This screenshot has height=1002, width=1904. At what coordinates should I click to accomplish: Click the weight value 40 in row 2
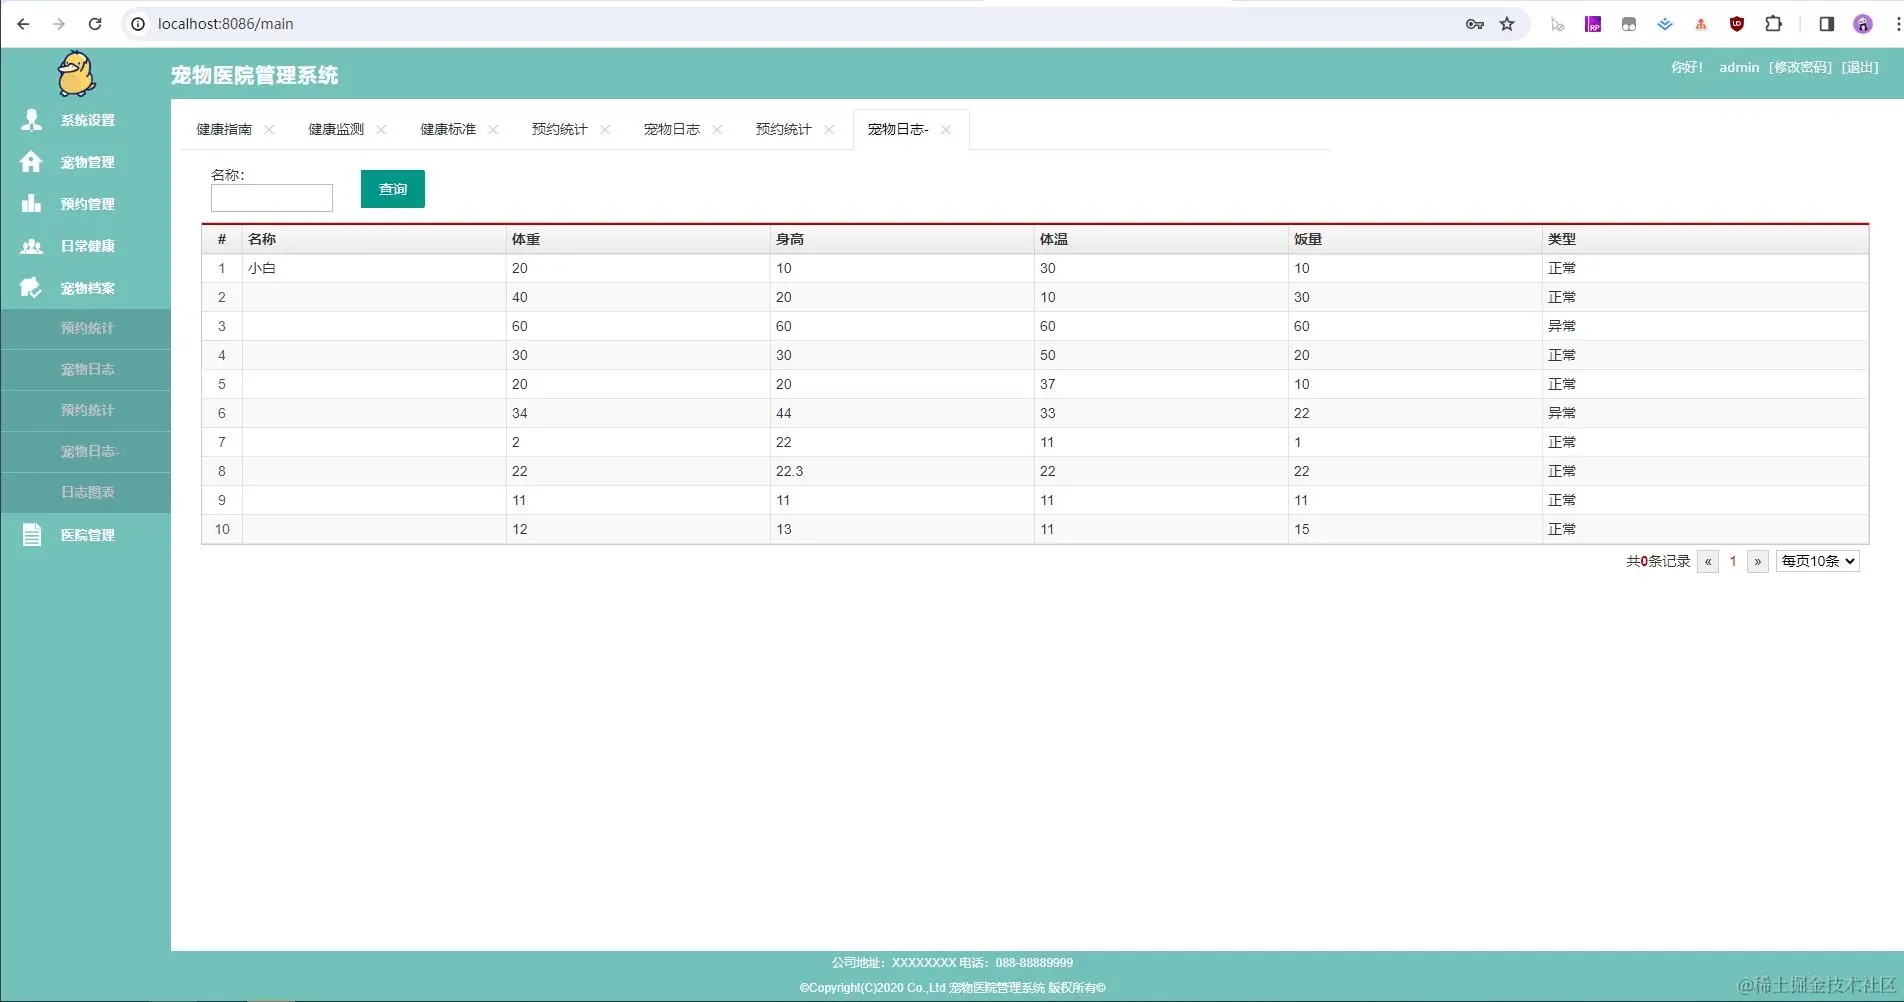click(520, 297)
